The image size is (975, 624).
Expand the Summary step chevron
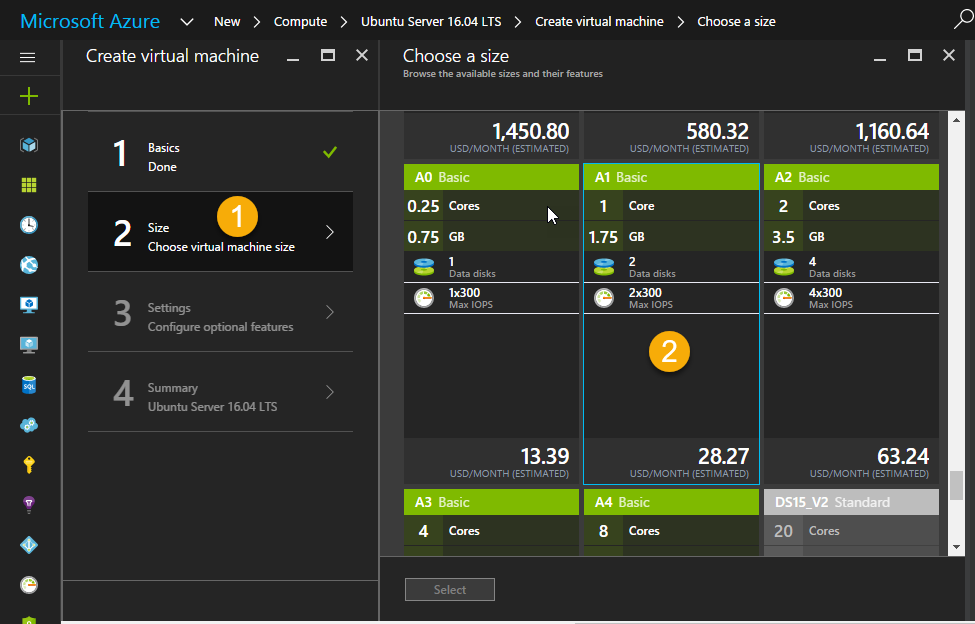330,392
